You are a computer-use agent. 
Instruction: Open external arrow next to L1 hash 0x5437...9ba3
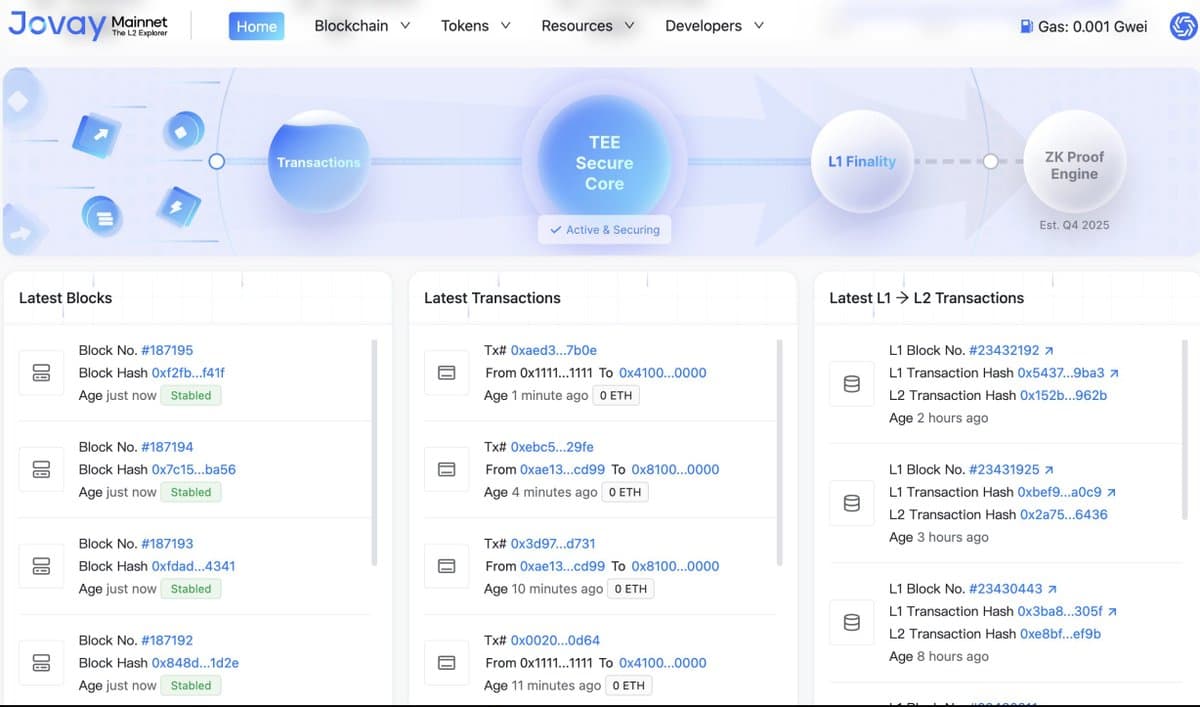pyautogui.click(x=1114, y=373)
